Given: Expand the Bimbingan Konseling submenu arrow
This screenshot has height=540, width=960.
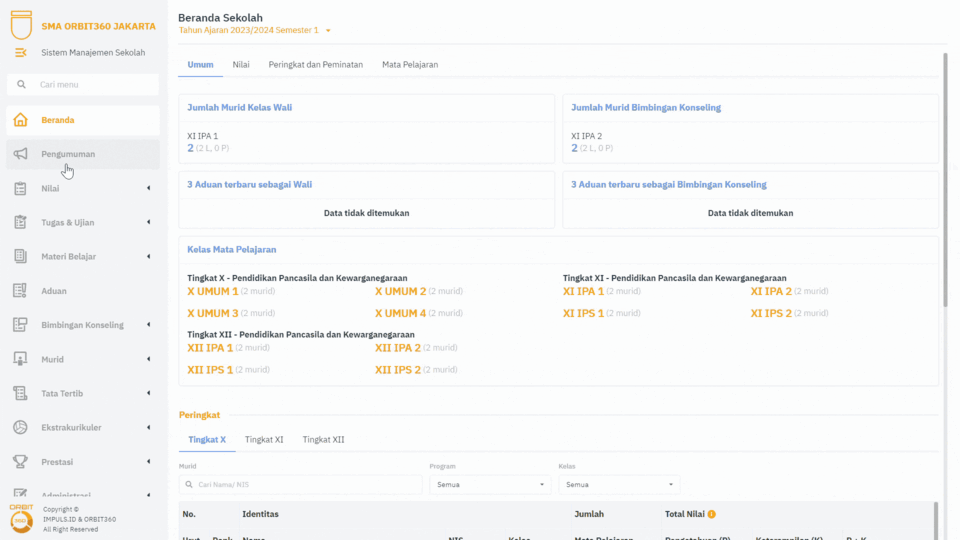Looking at the screenshot, I should click(148, 325).
